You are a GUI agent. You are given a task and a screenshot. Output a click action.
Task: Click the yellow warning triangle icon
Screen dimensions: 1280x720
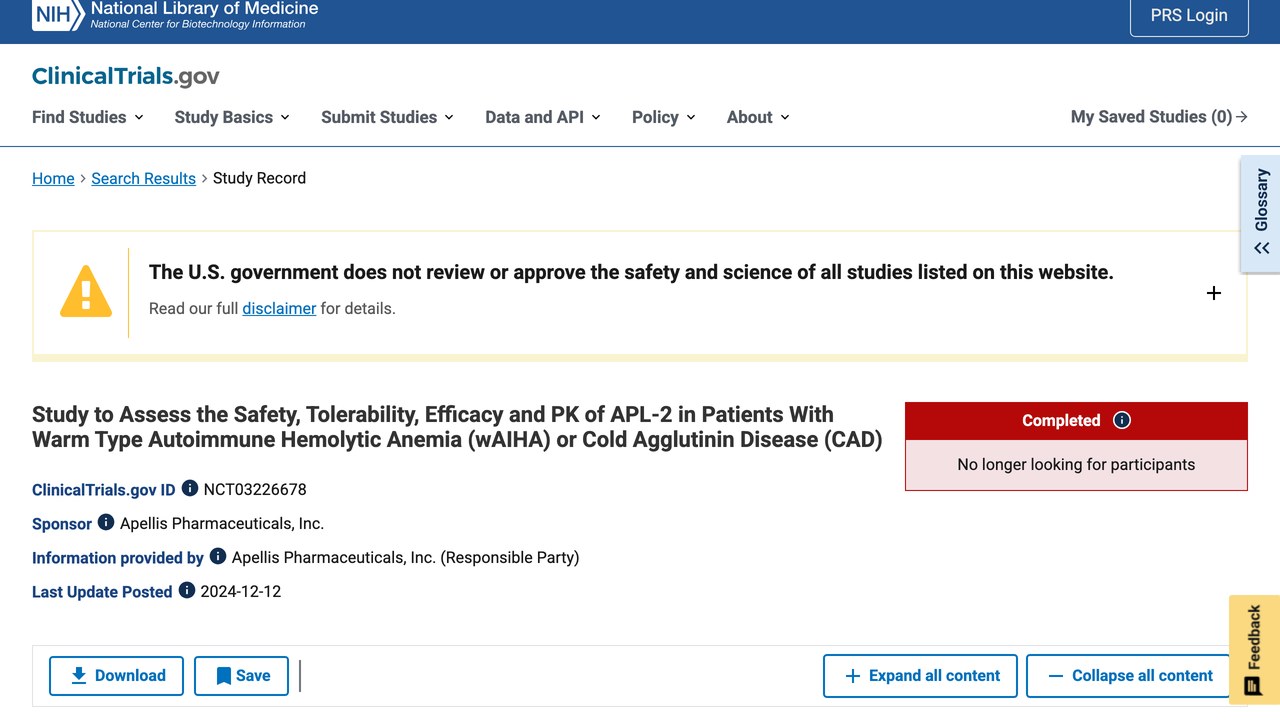coord(86,291)
